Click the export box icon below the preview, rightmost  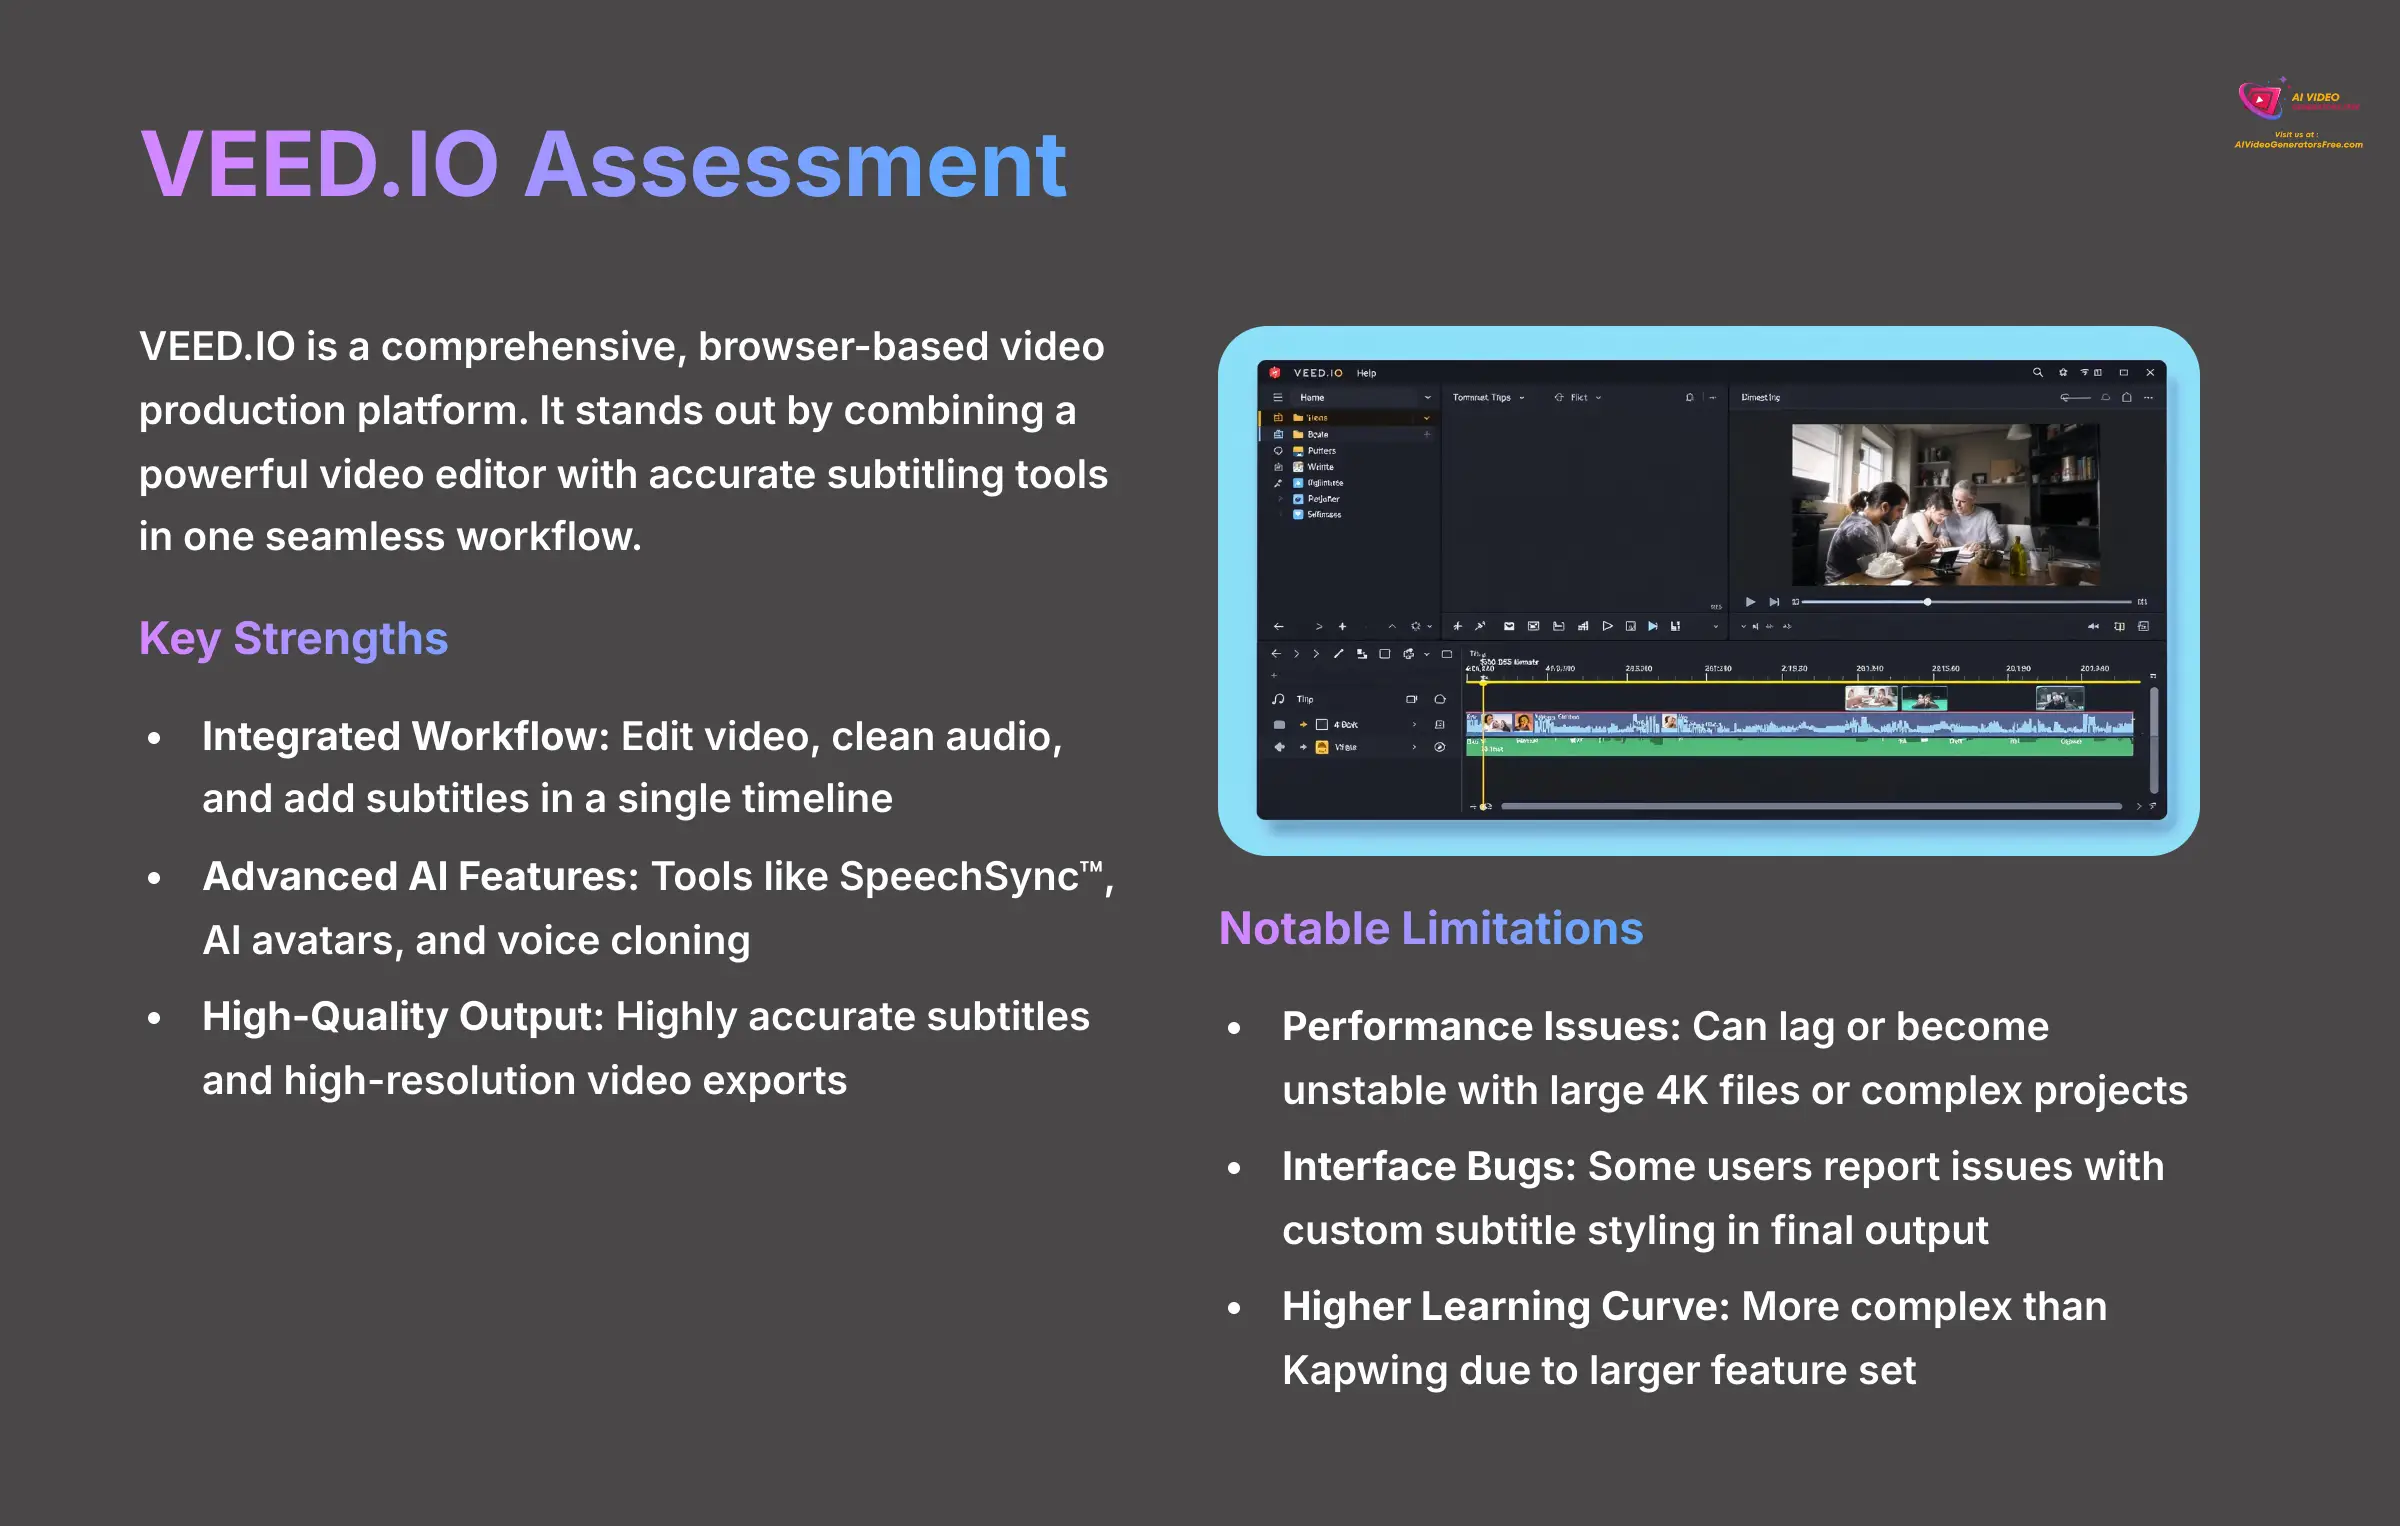[2143, 627]
